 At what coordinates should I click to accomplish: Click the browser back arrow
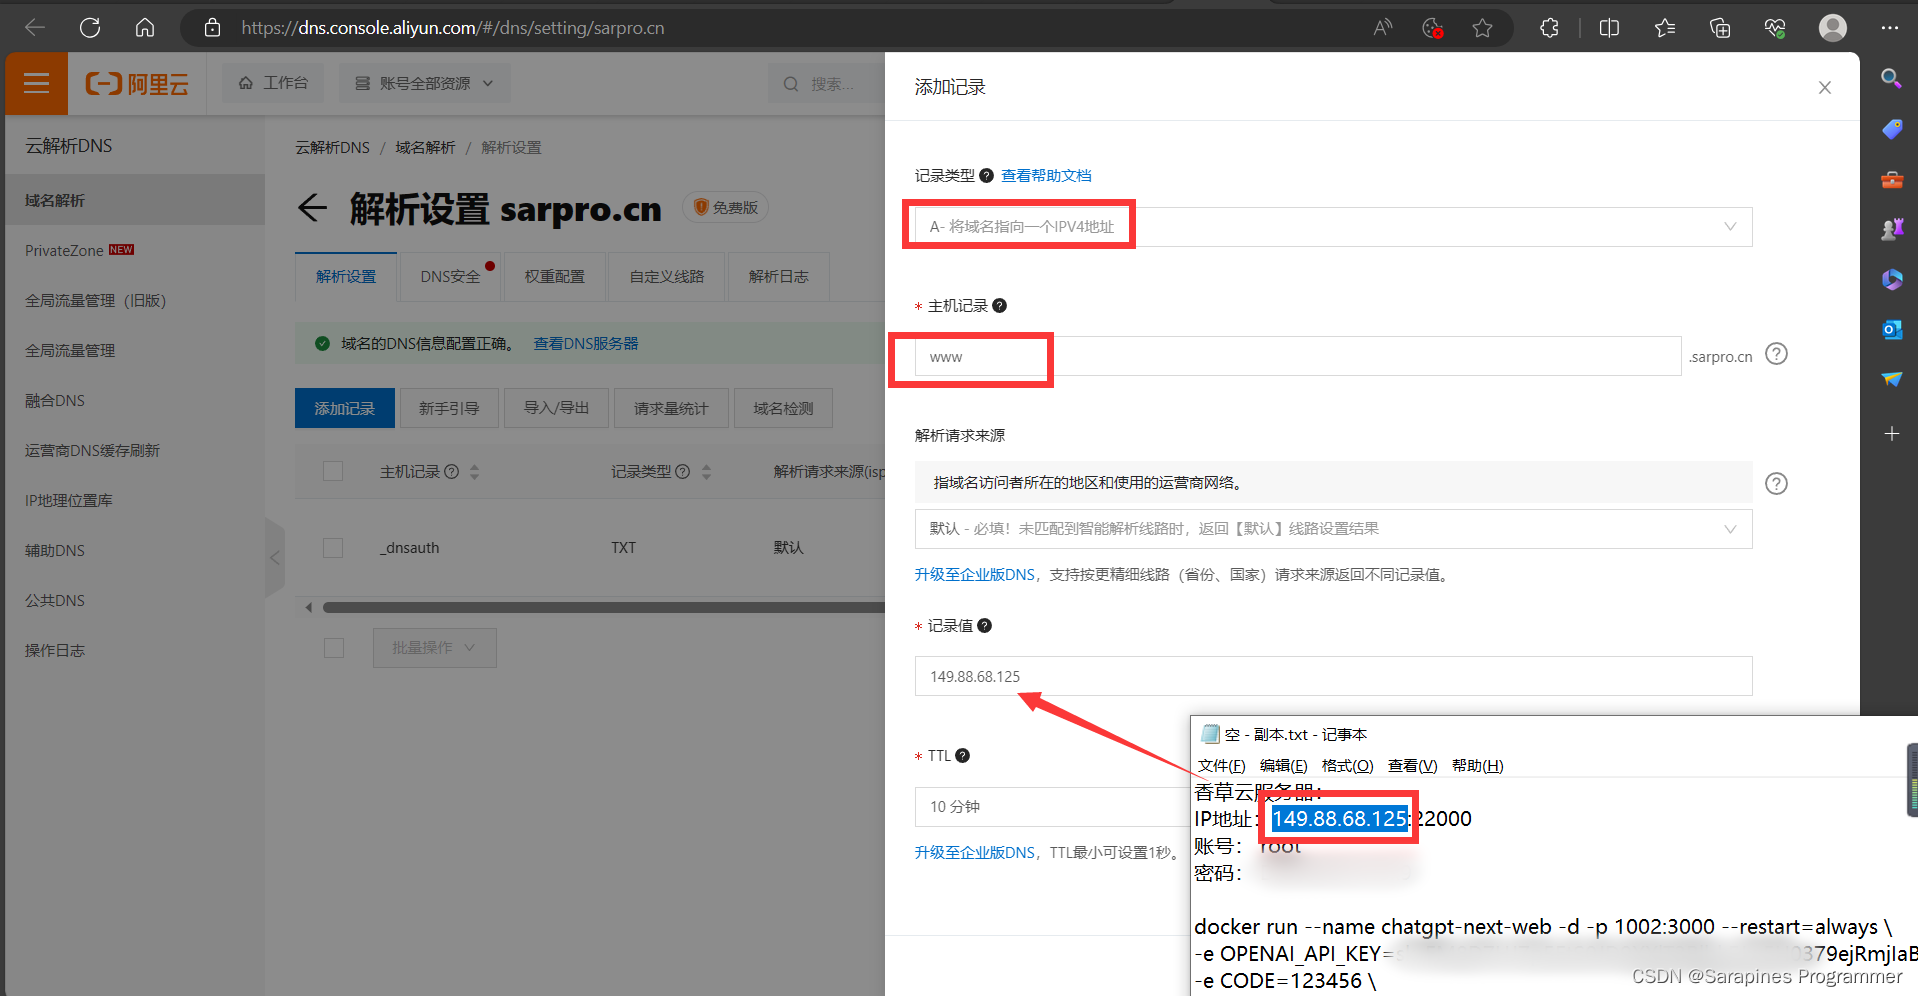35,28
